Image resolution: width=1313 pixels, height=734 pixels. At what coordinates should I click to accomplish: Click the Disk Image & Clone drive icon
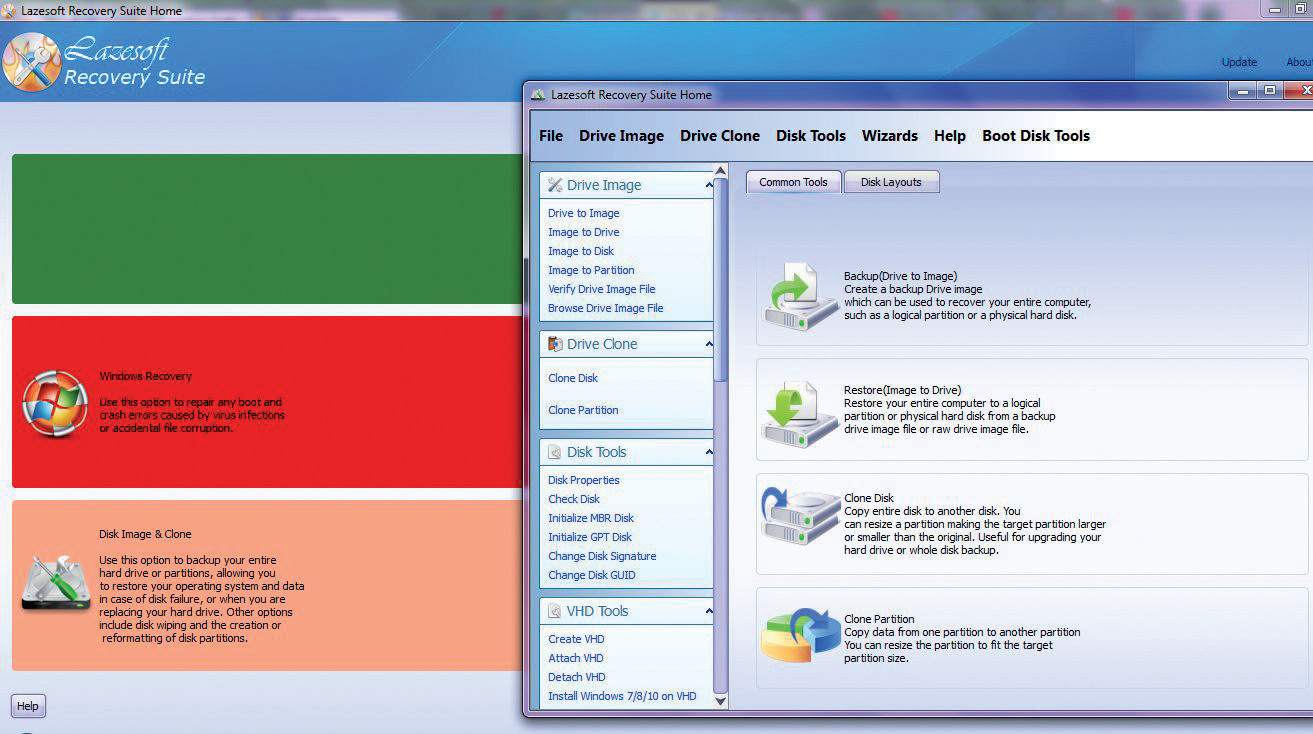point(56,584)
